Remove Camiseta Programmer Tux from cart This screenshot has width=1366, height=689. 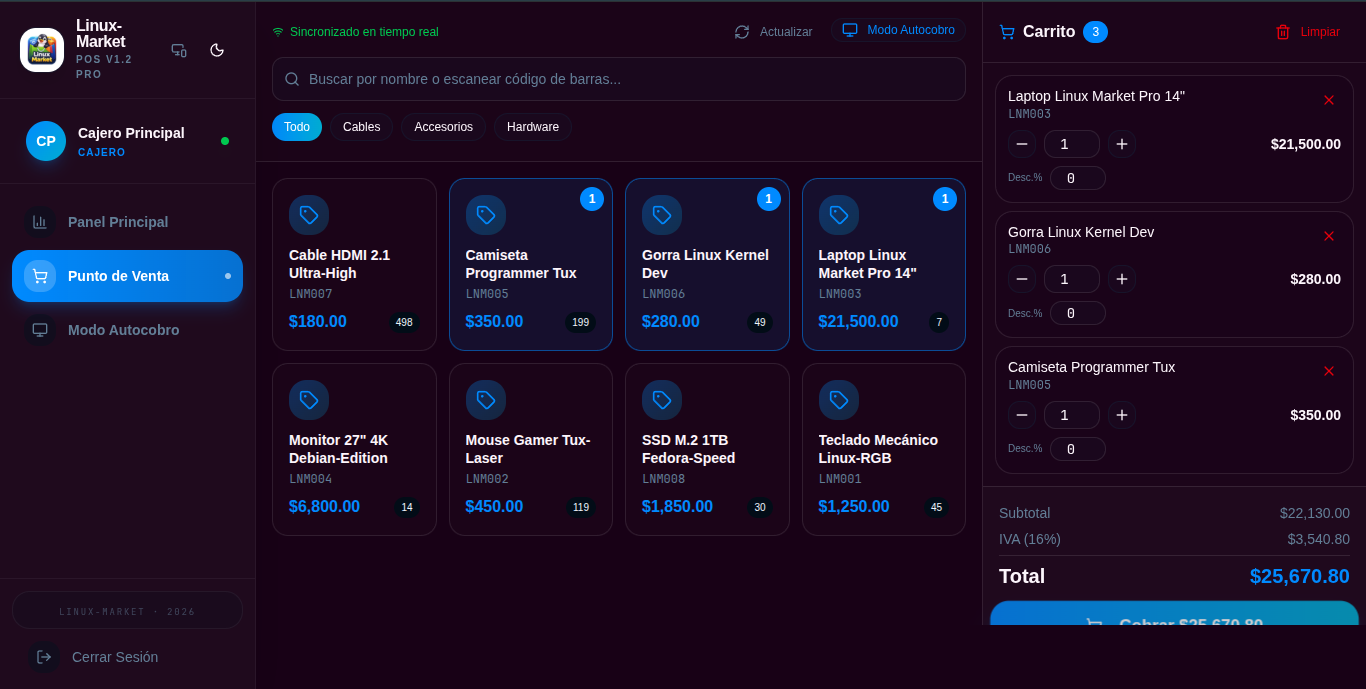tap(1329, 371)
